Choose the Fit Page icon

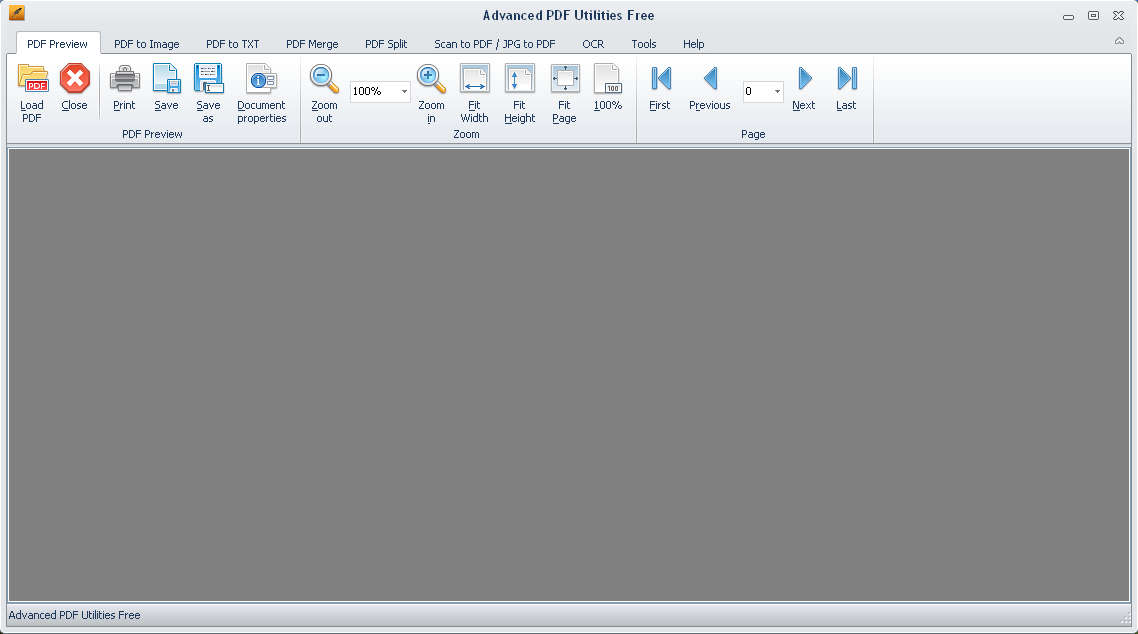coord(564,80)
